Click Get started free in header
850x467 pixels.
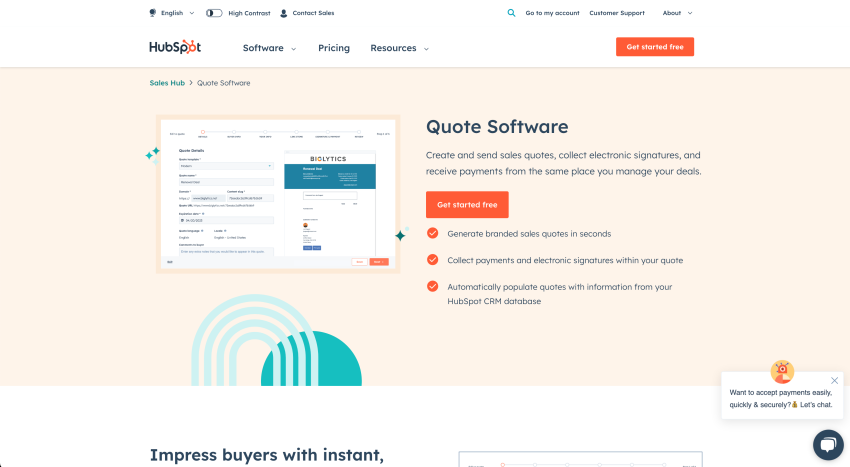pos(655,47)
